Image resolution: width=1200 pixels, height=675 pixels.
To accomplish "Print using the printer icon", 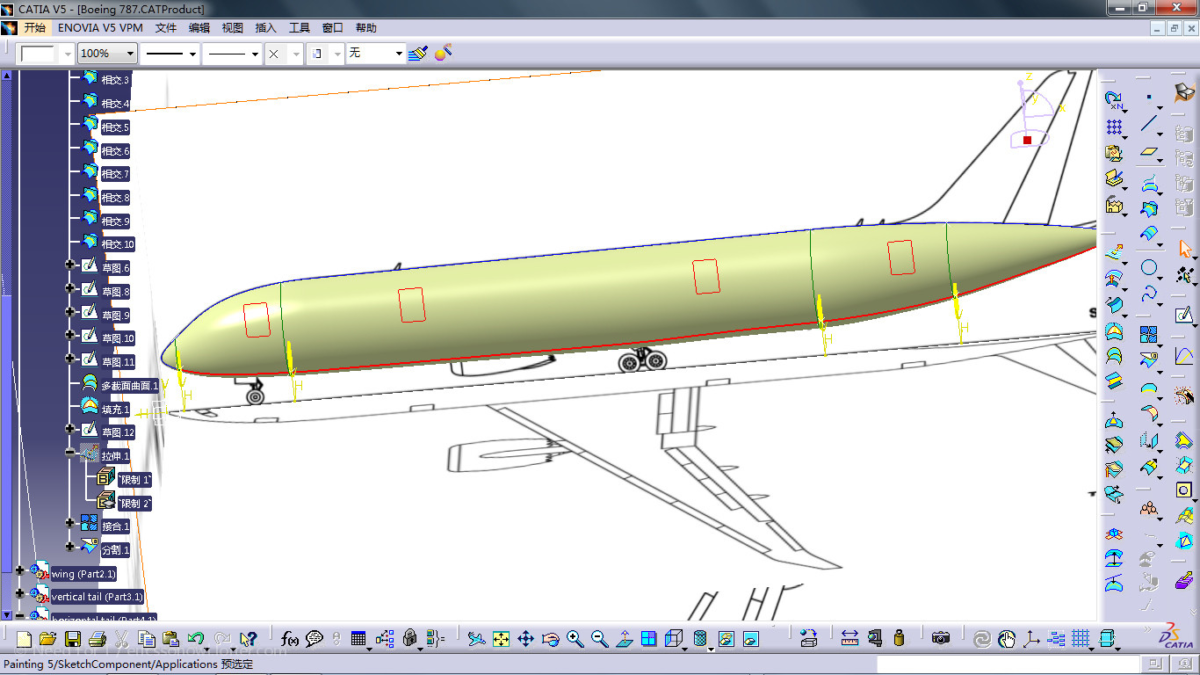I will pos(97,639).
